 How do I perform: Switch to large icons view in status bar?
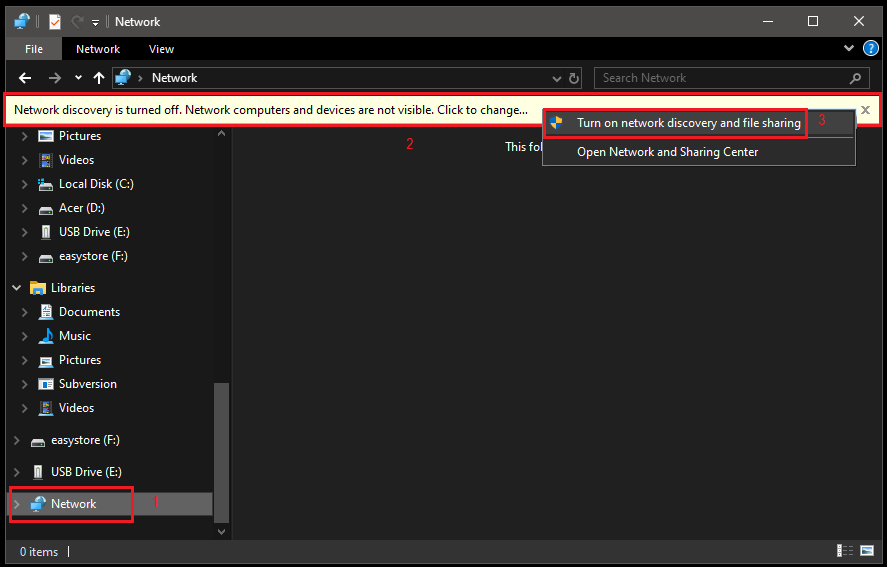tap(865, 551)
